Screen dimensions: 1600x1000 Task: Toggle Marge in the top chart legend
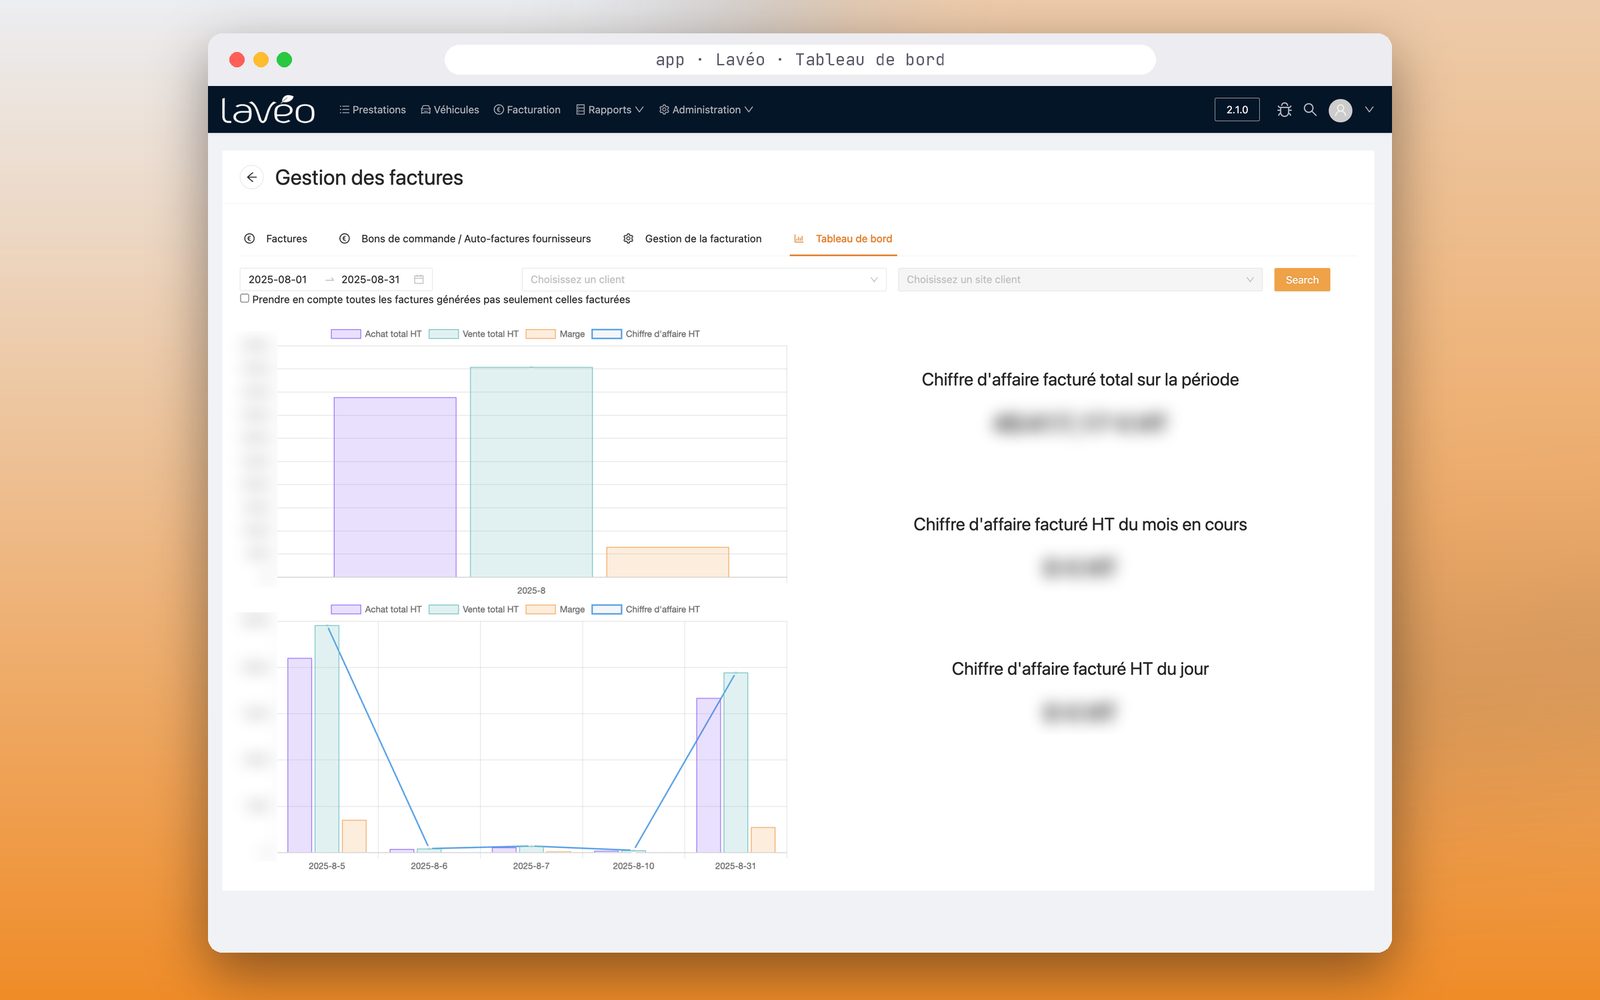coord(556,334)
